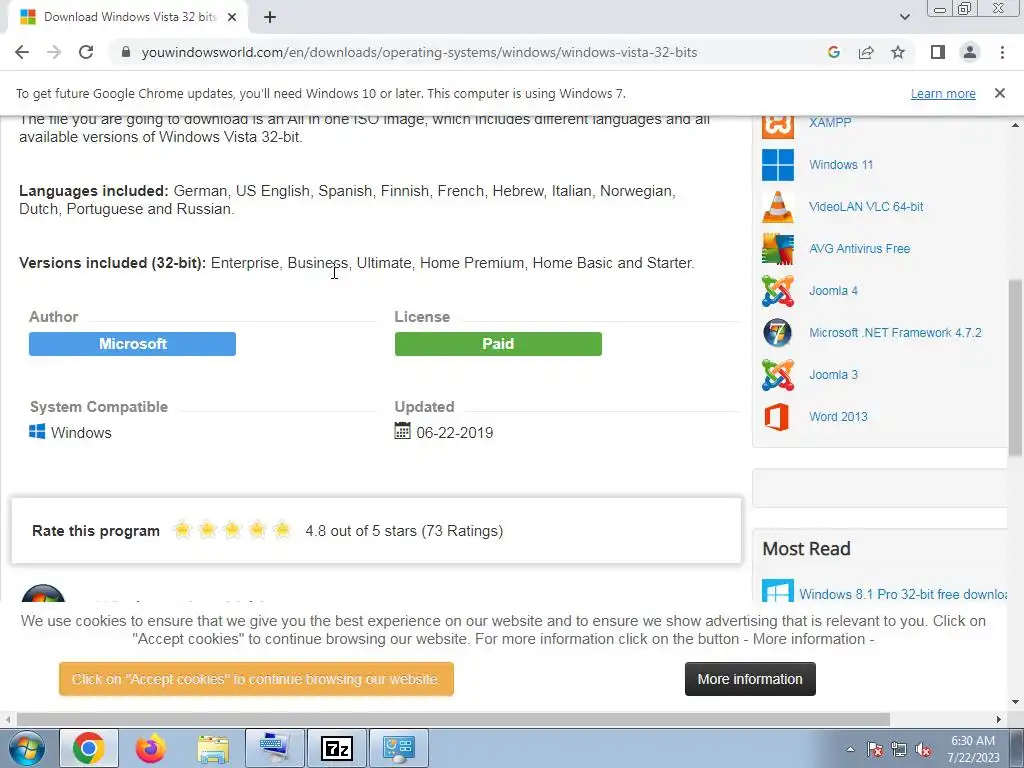Show hidden system tray icons
The image size is (1024, 768).
850,749
